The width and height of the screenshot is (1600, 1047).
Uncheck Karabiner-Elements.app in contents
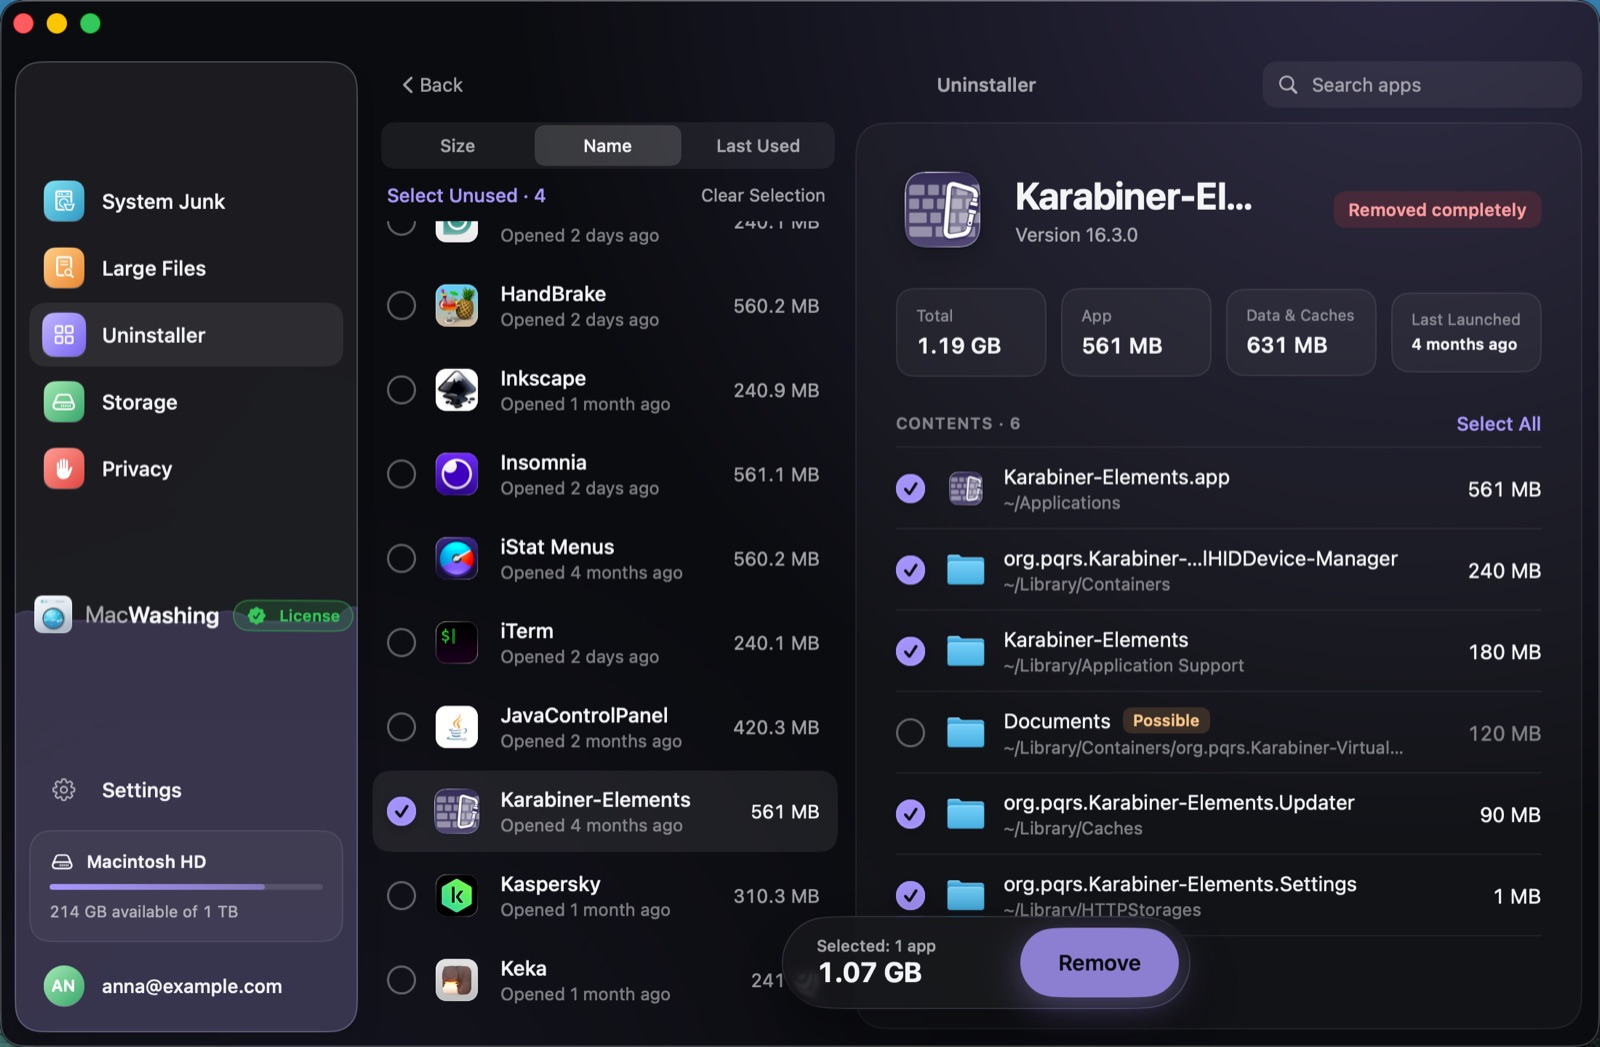click(910, 489)
